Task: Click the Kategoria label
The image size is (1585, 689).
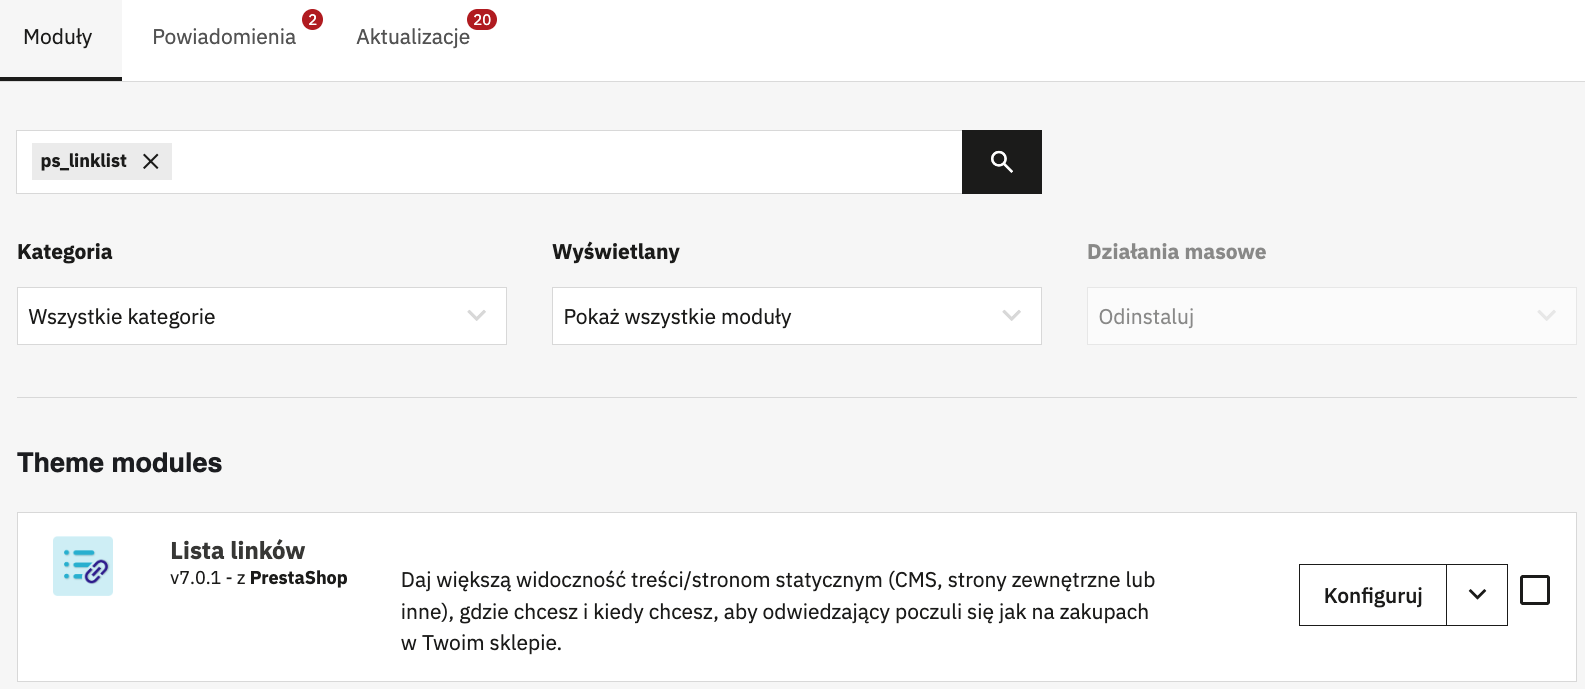Action: 65,252
